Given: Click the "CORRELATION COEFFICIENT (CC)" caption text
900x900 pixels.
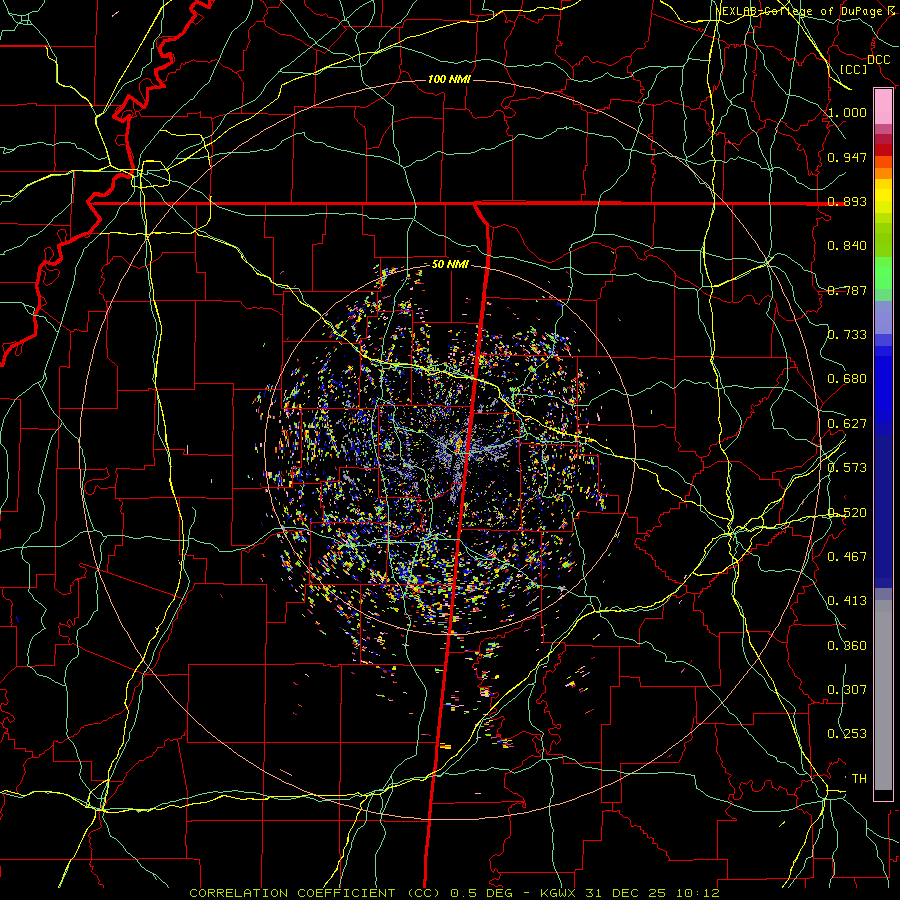Looking at the screenshot, I should 316,893.
